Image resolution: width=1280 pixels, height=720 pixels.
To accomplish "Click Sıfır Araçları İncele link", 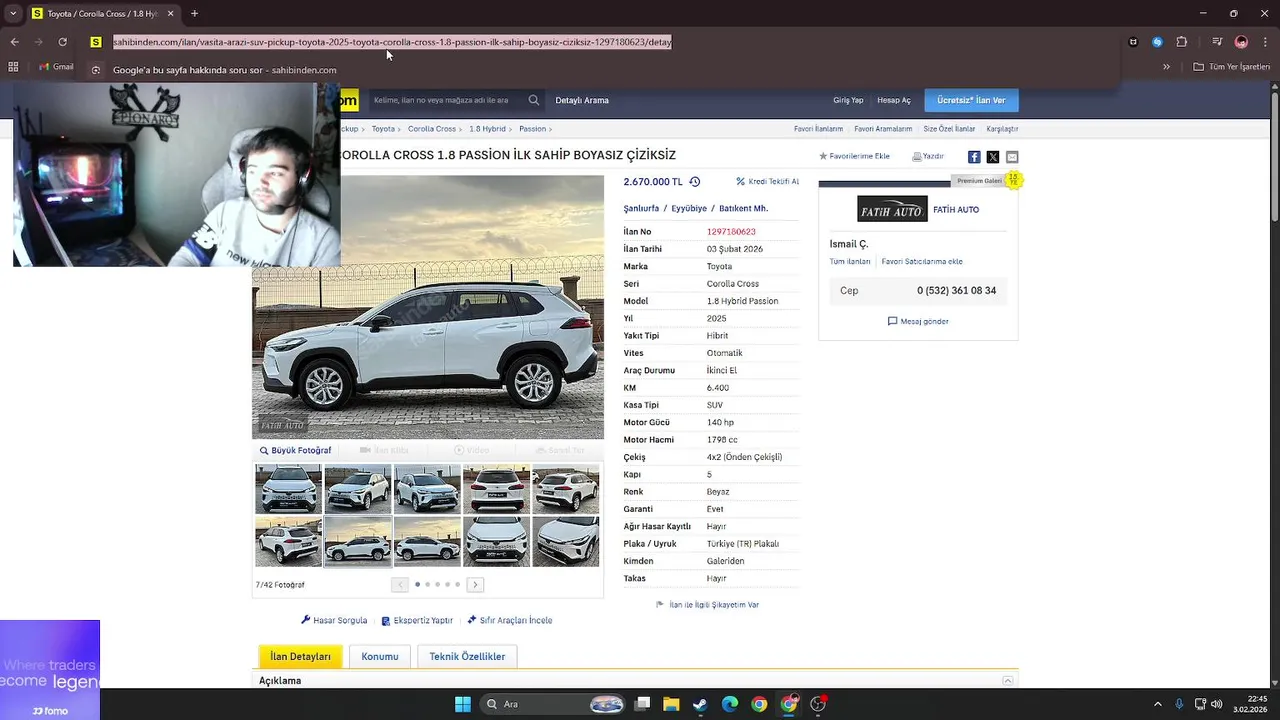I will pyautogui.click(x=510, y=620).
